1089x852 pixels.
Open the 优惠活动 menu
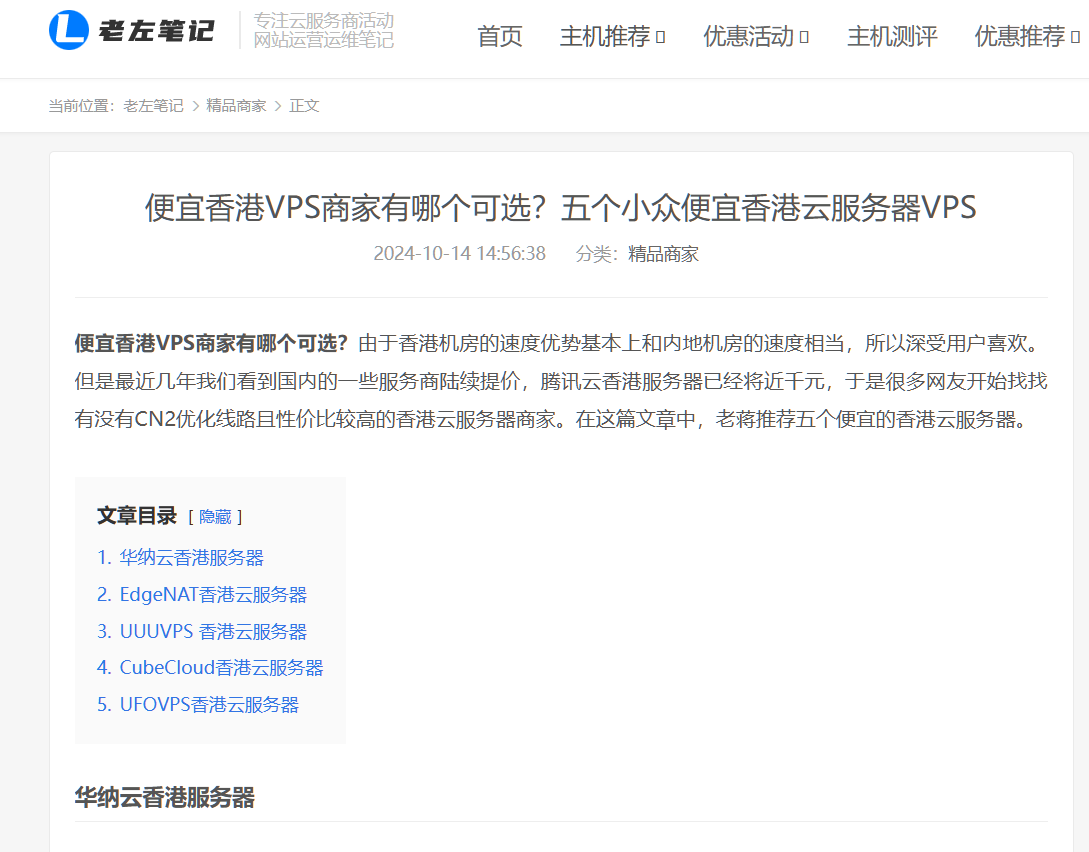(x=749, y=36)
